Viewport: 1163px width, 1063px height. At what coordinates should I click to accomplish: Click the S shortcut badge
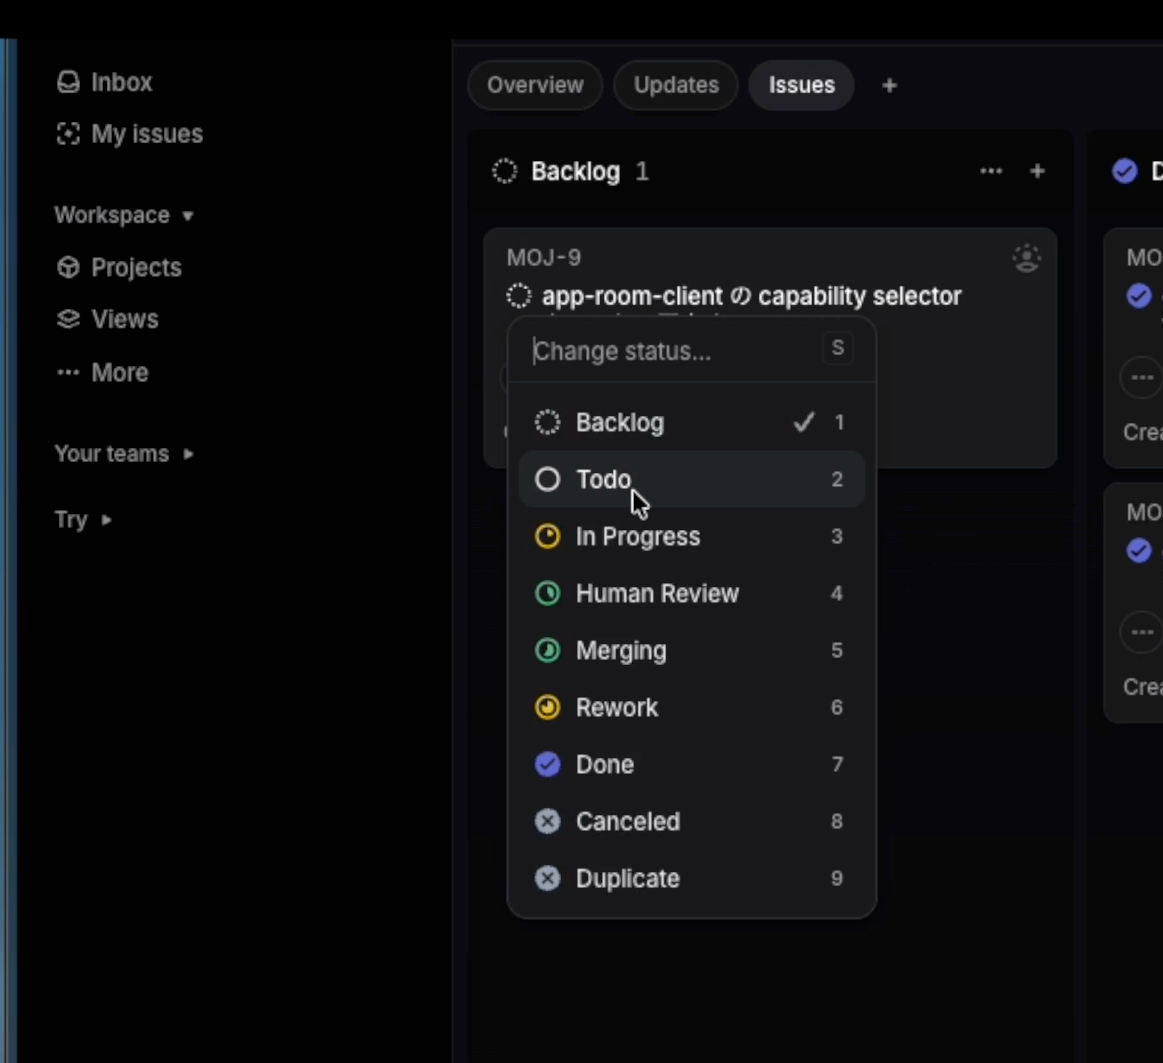(x=838, y=348)
